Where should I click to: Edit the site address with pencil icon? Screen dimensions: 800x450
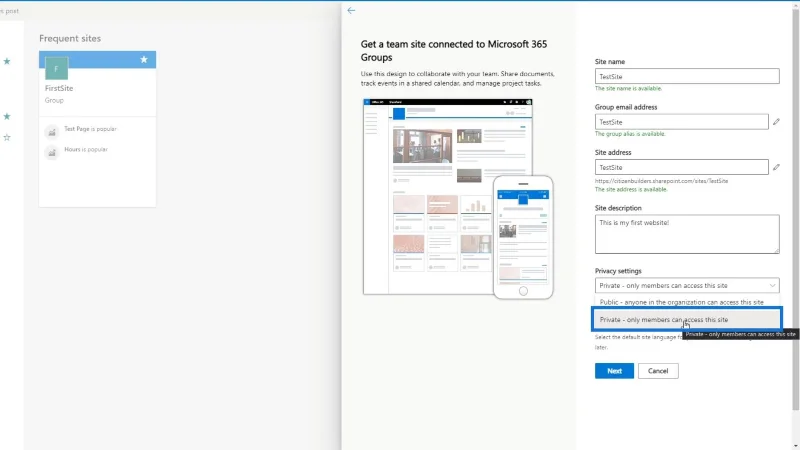pyautogui.click(x=776, y=167)
